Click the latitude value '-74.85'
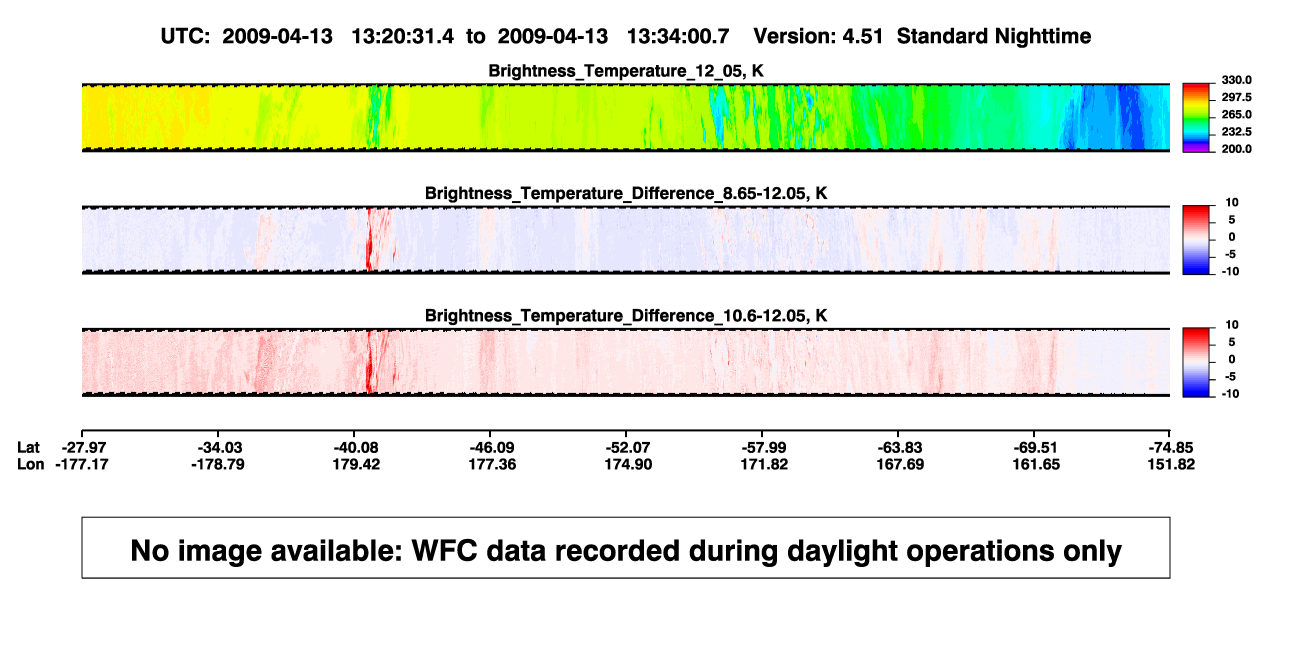 click(x=1171, y=447)
